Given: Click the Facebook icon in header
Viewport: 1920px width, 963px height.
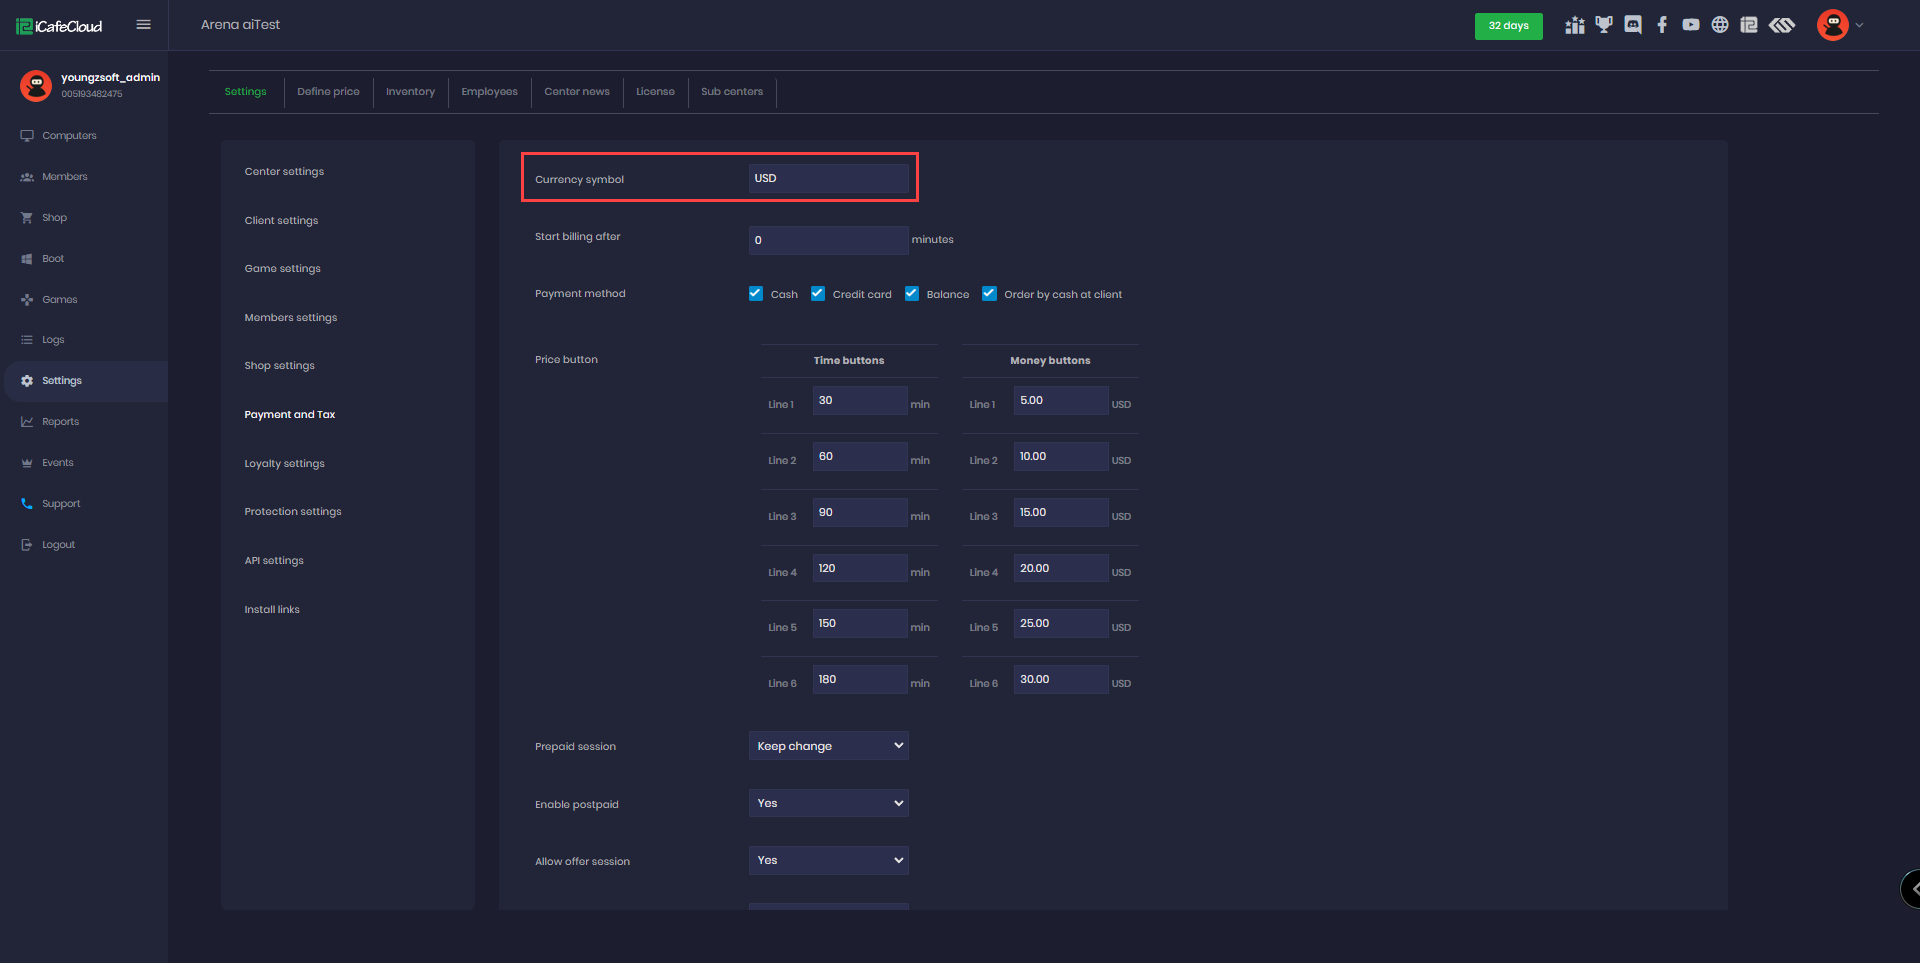Looking at the screenshot, I should point(1662,25).
